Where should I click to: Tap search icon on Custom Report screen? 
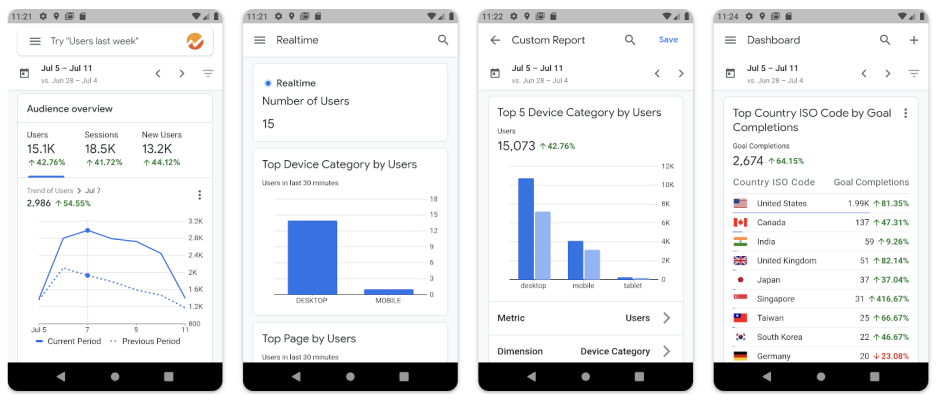point(630,40)
